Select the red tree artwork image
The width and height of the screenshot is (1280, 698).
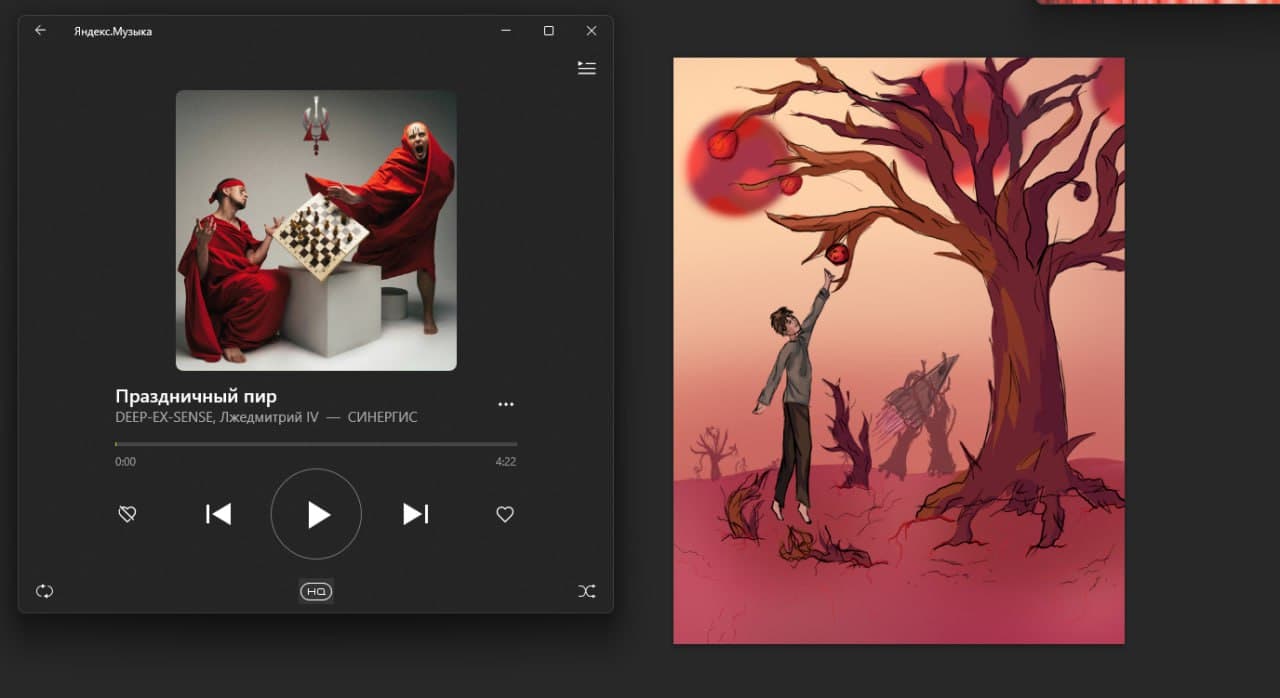tap(898, 350)
